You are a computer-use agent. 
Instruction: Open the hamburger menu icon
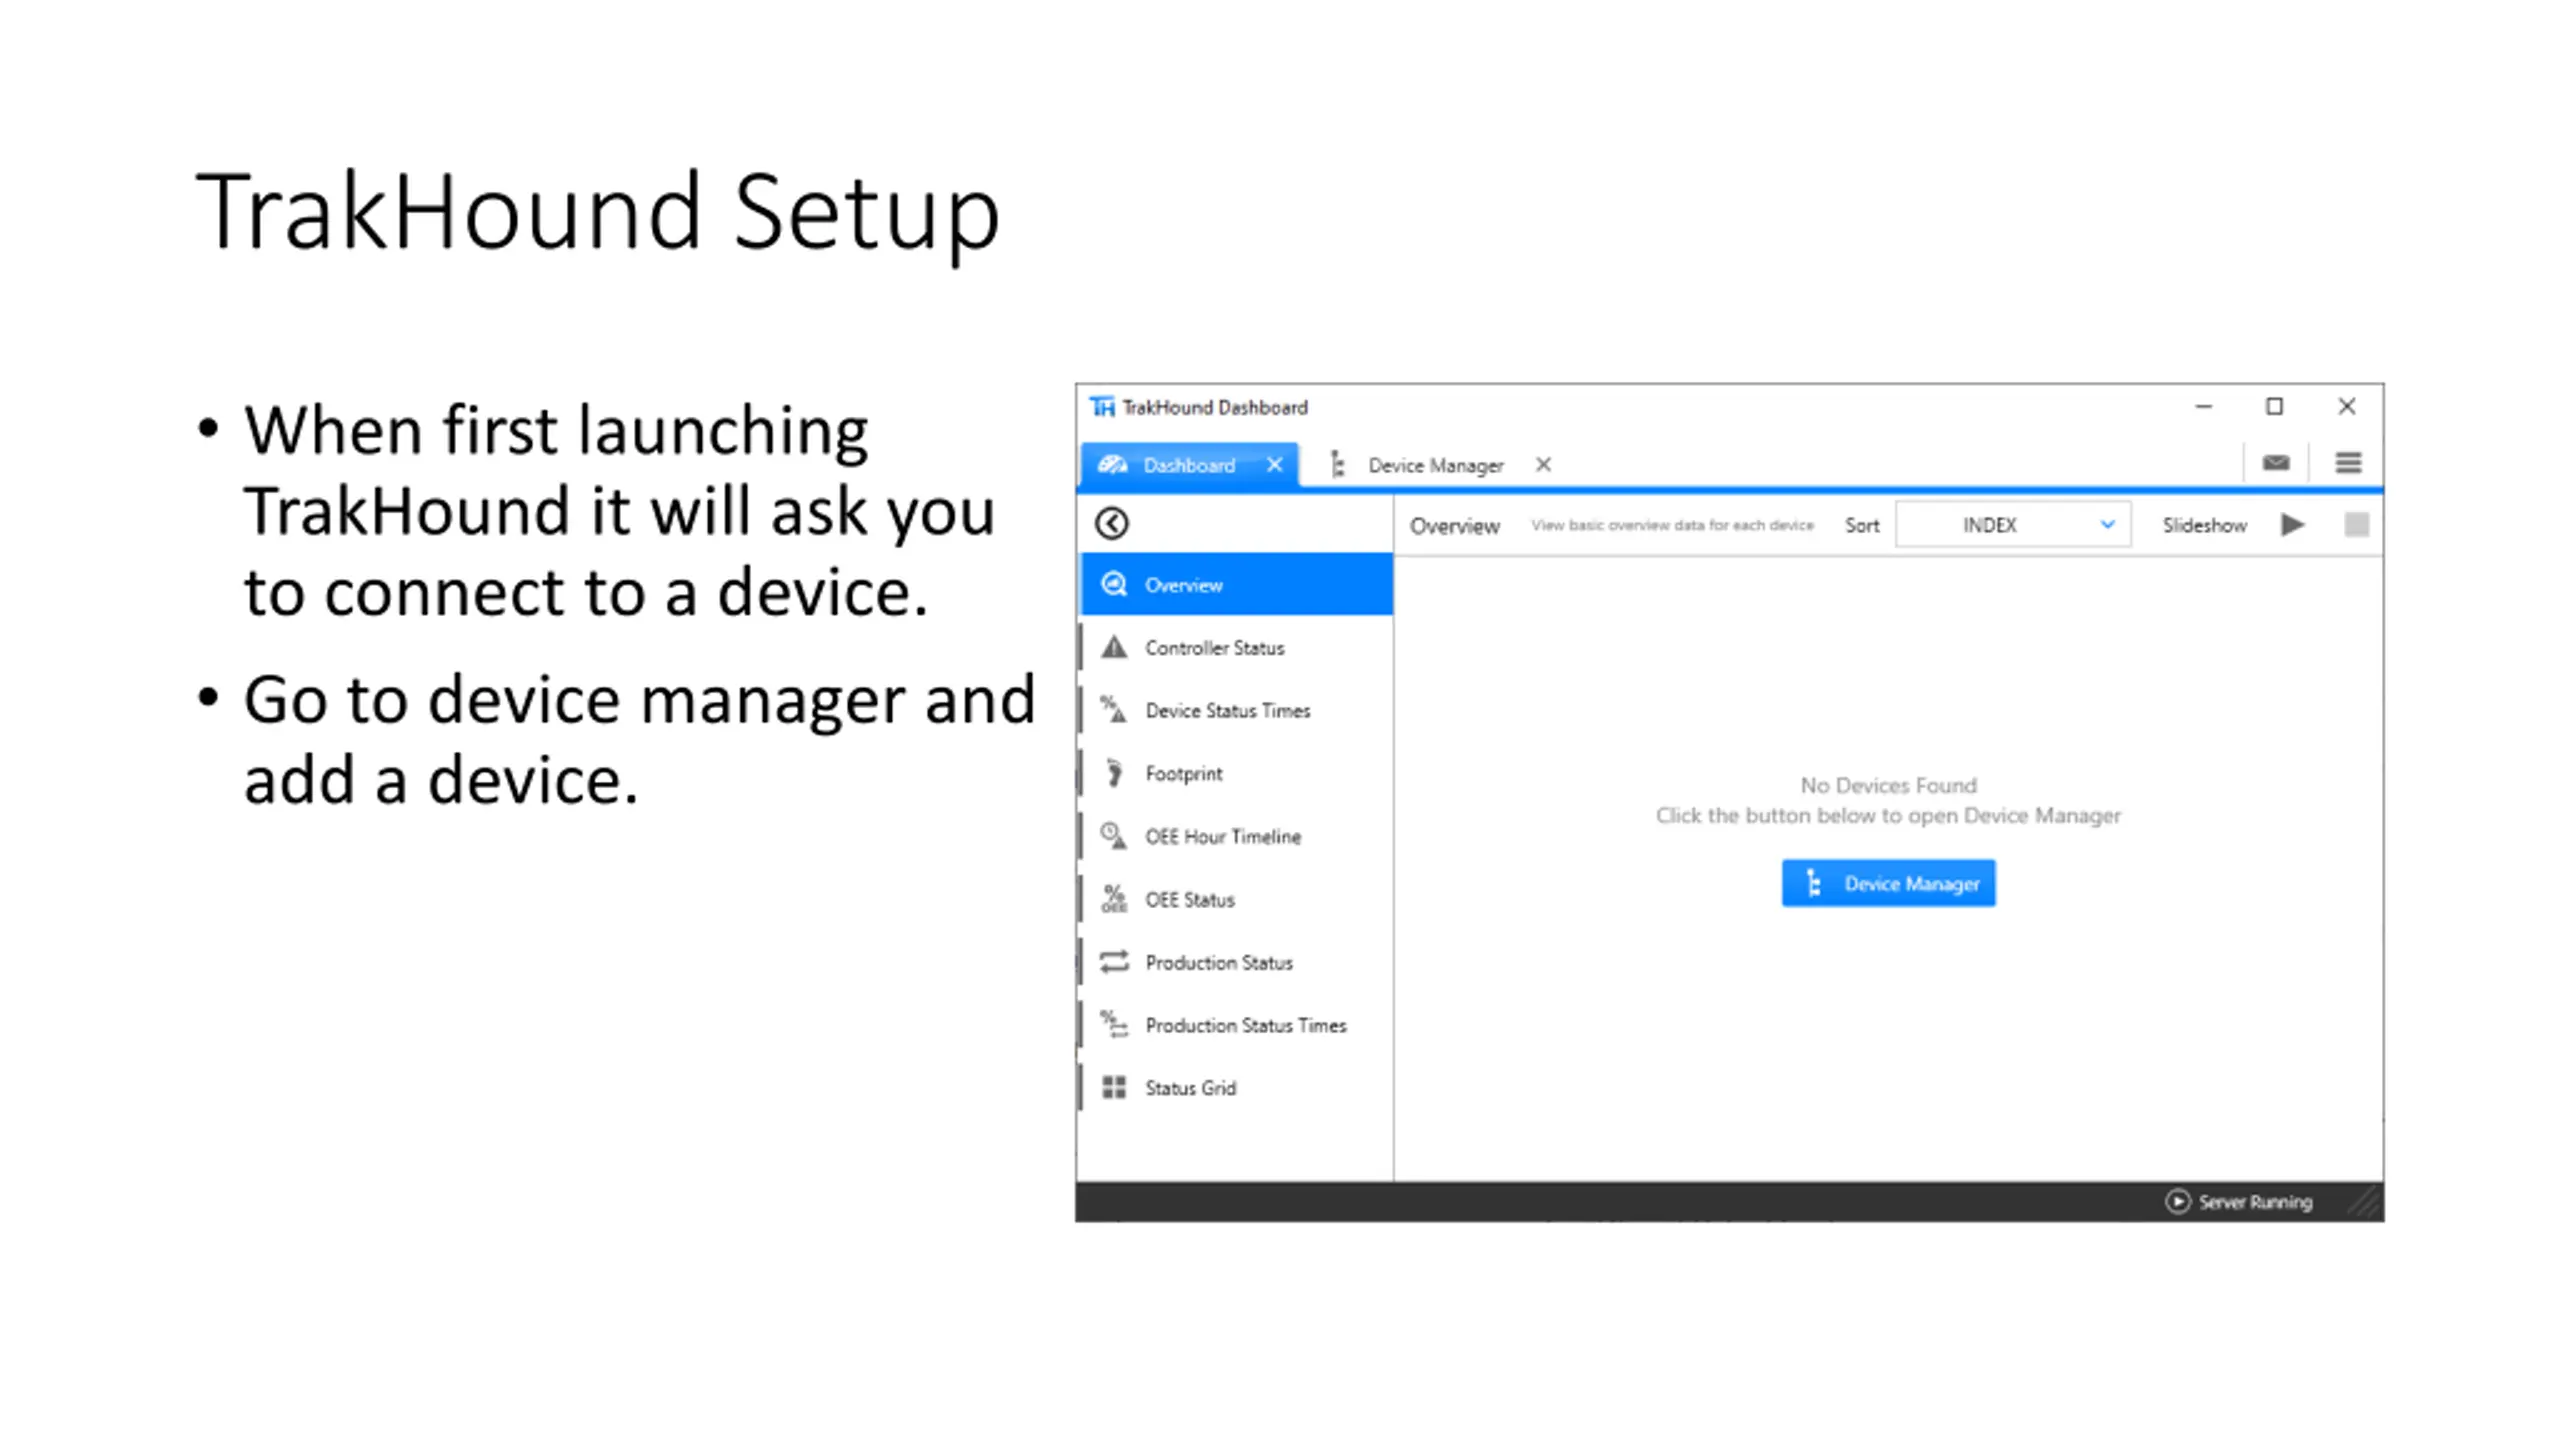(2348, 463)
